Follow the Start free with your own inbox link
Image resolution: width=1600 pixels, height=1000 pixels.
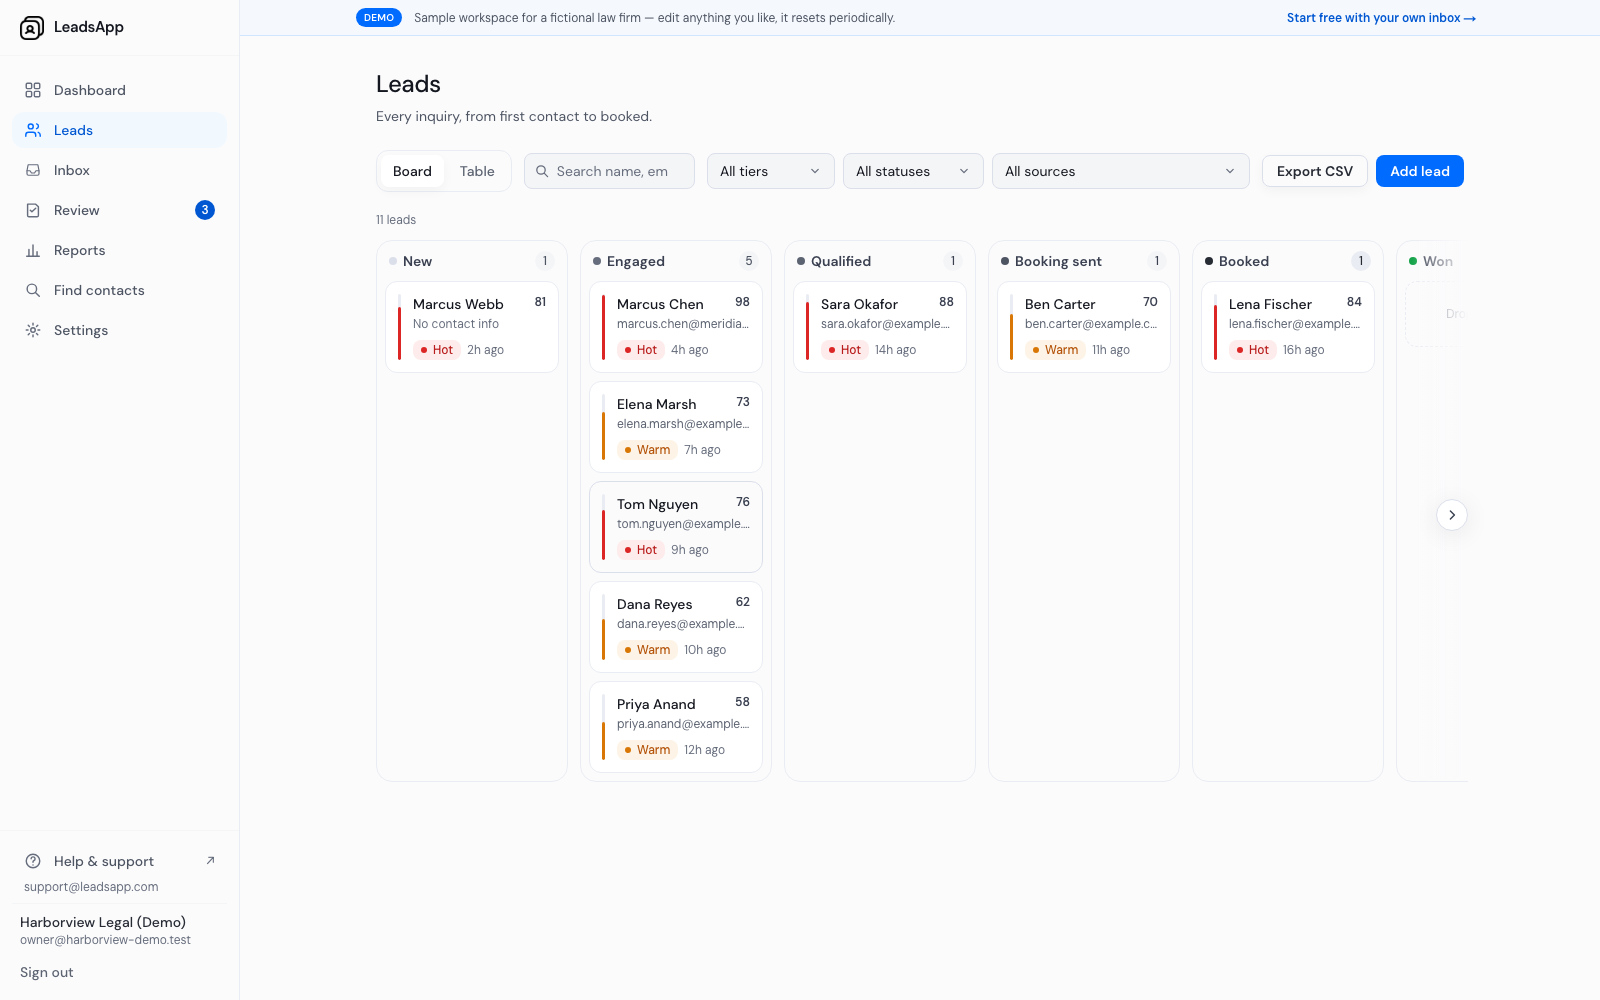coord(1381,18)
